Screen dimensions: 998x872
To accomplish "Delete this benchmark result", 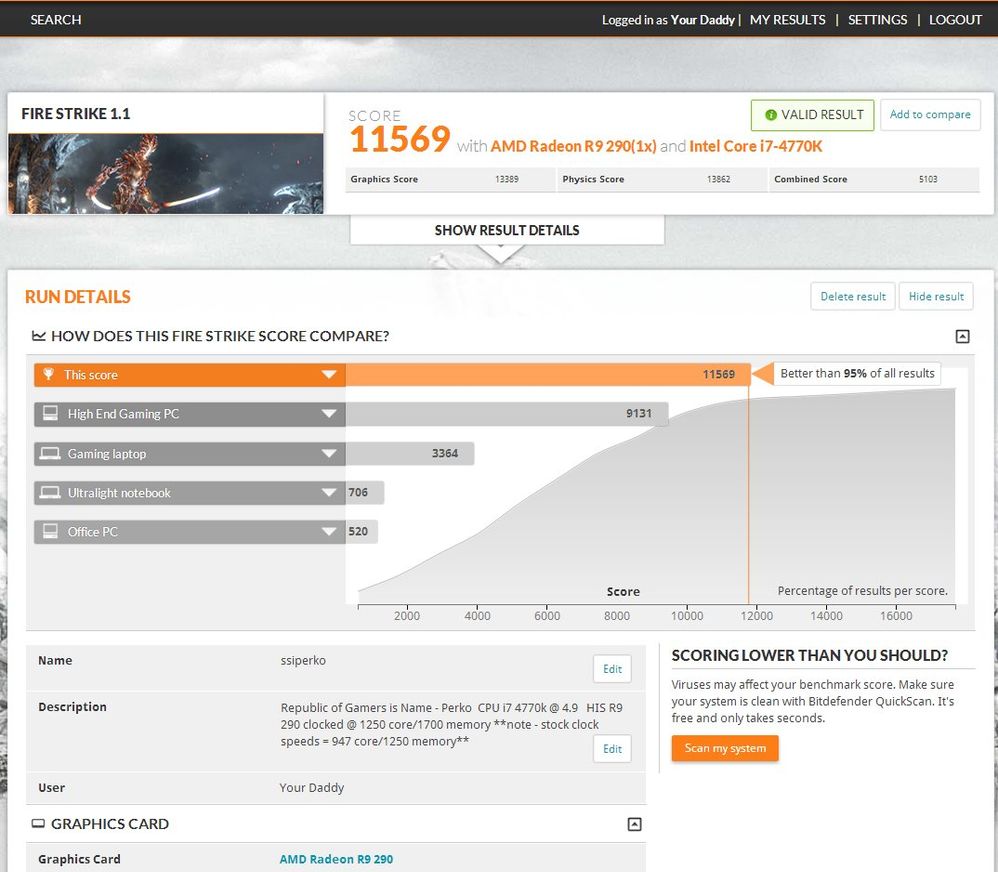I will pyautogui.click(x=853, y=297).
